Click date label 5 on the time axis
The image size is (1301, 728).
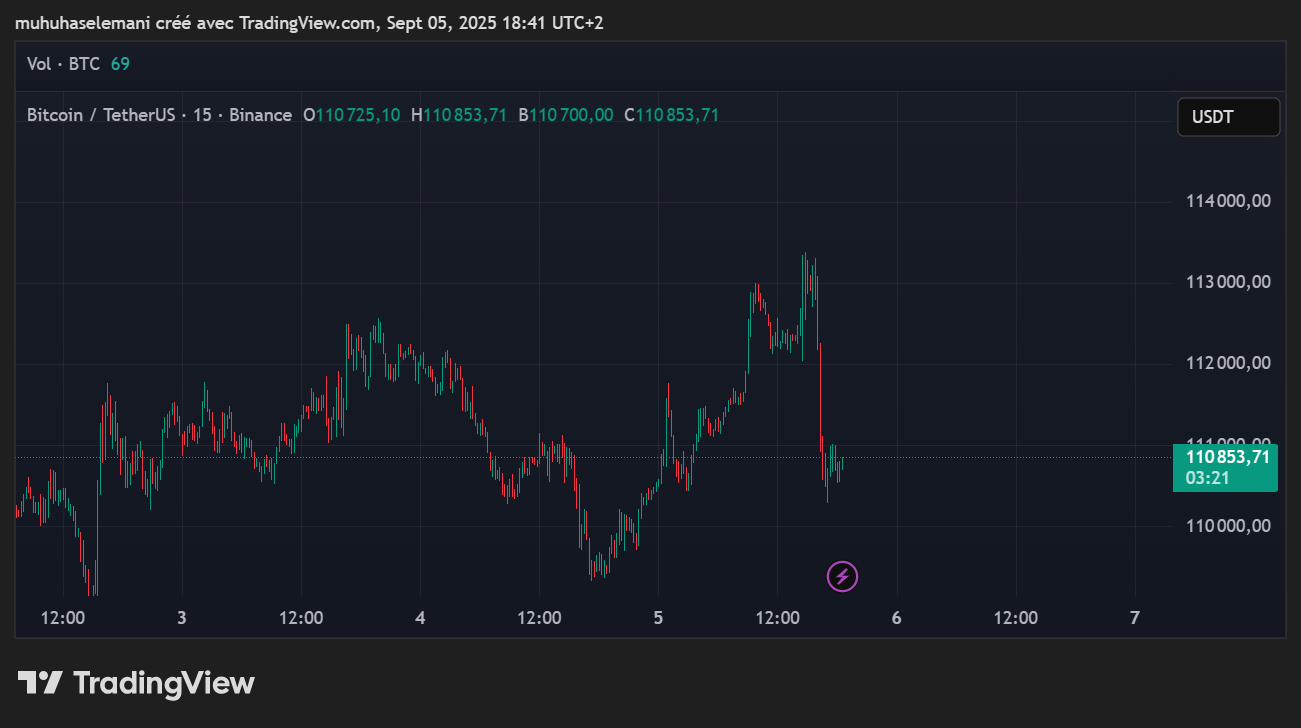tap(658, 618)
